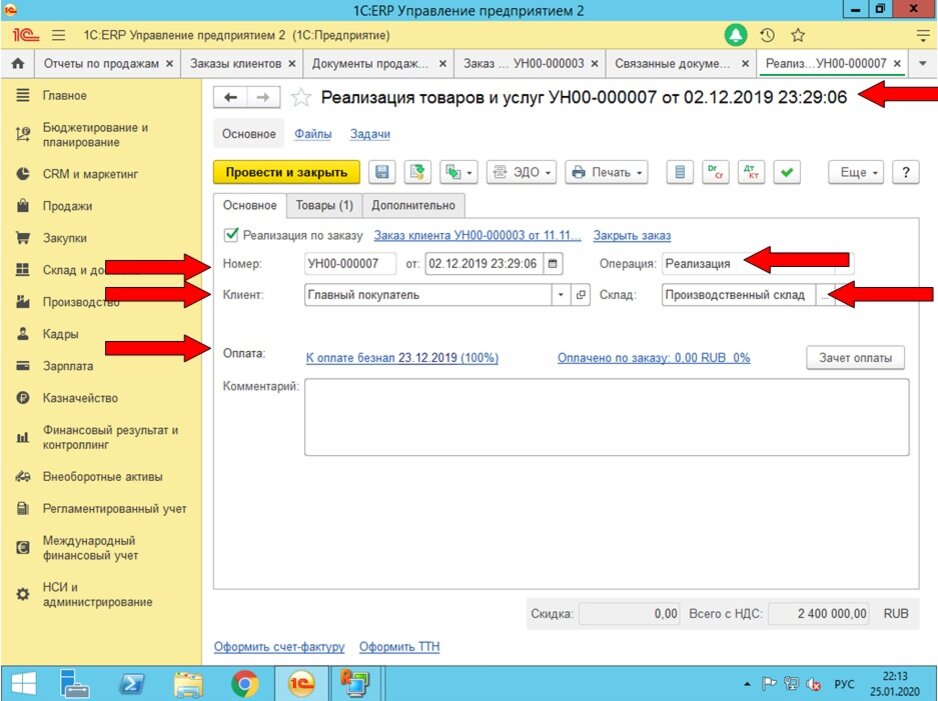
Task: Open the Зарплата section
Action: [68, 366]
